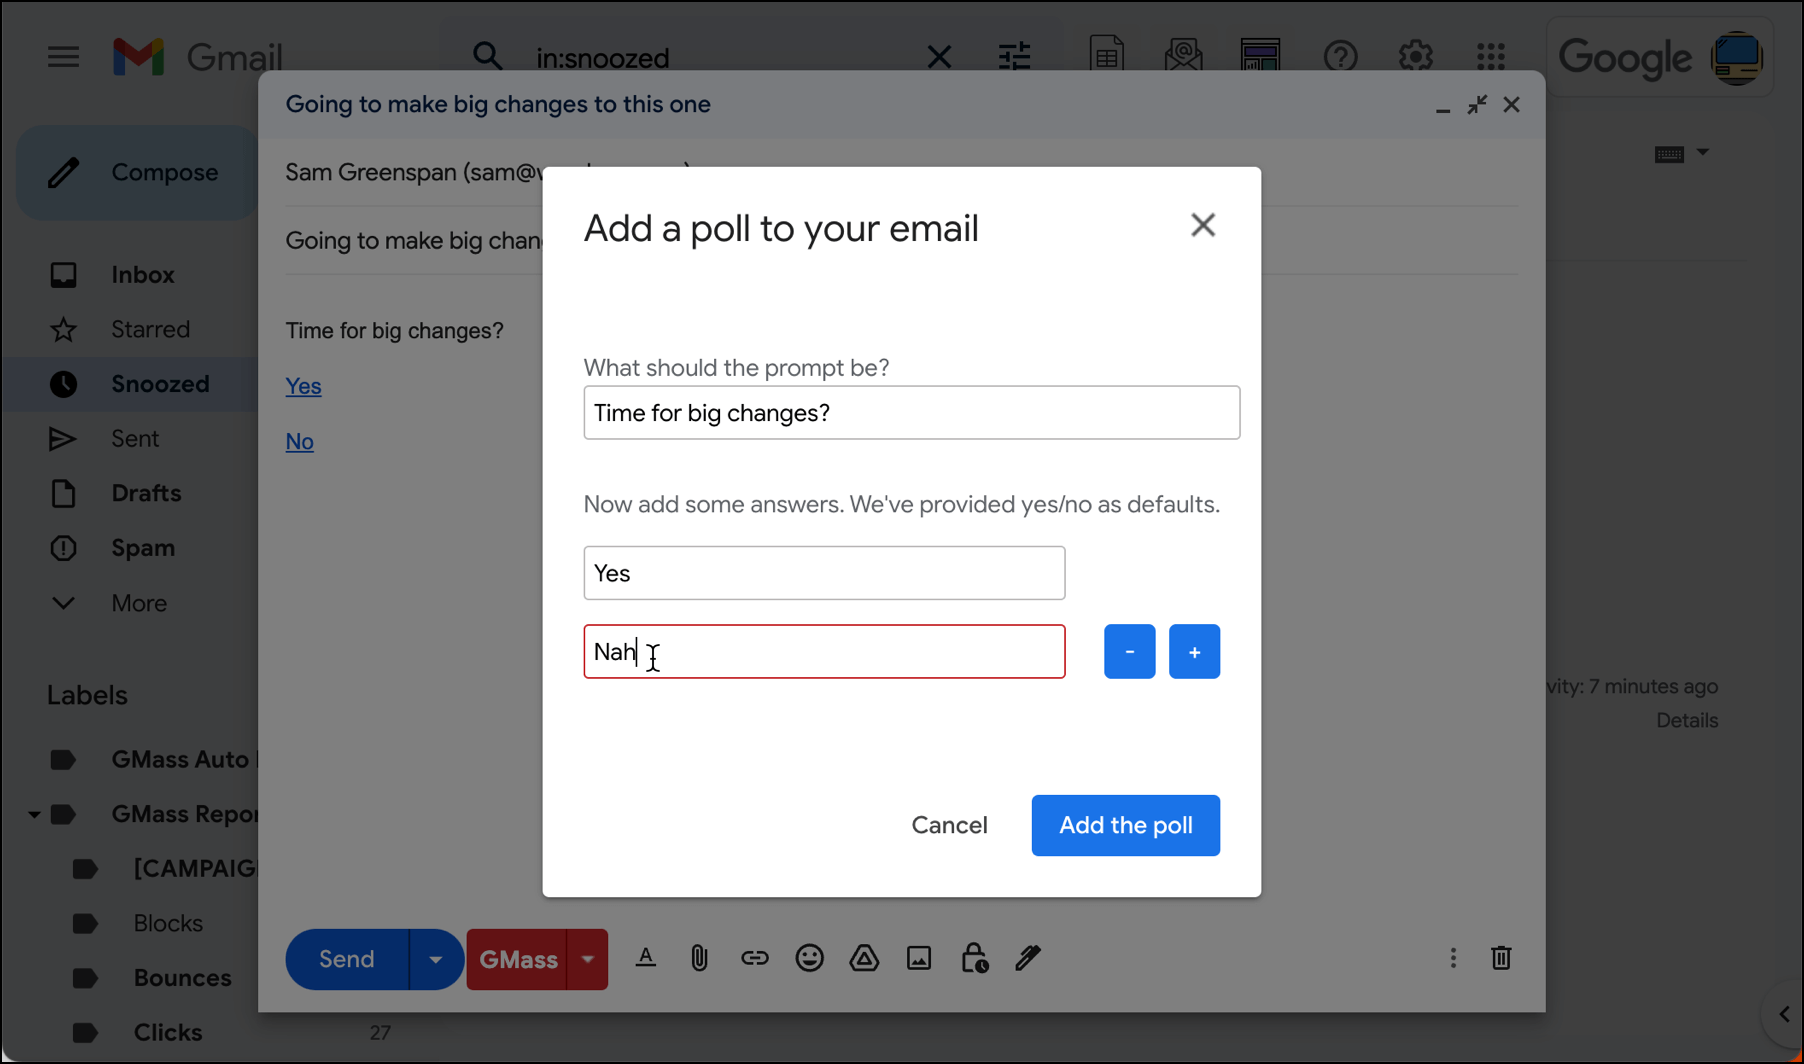
Task: Open the Send options dropdown arrow
Action: coord(435,959)
